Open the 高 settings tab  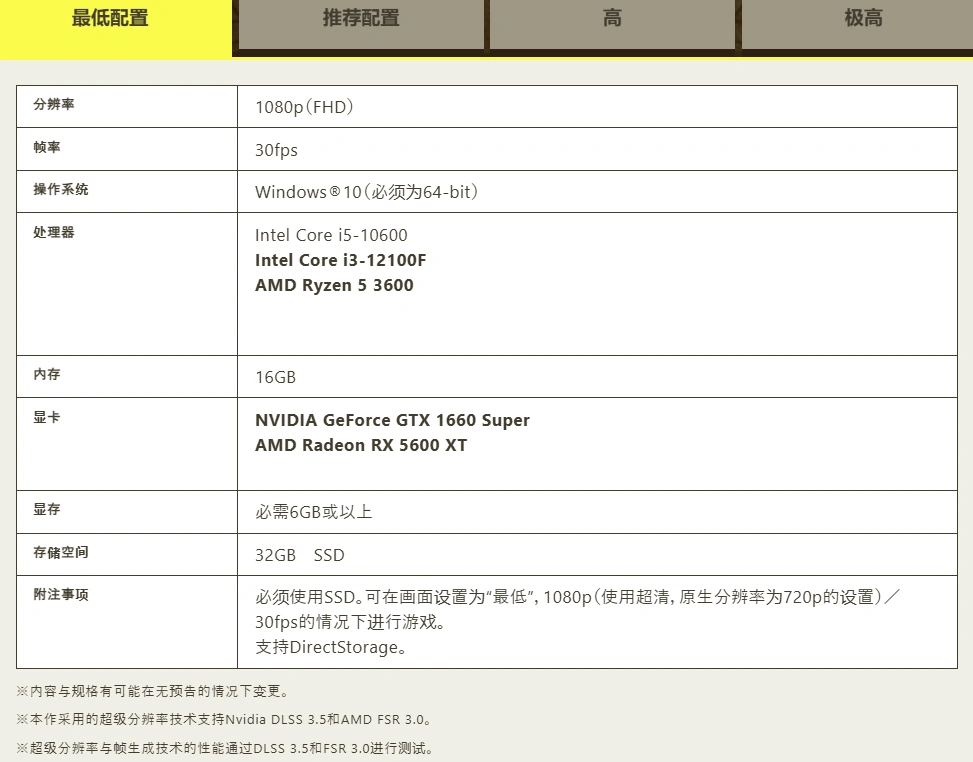(612, 19)
